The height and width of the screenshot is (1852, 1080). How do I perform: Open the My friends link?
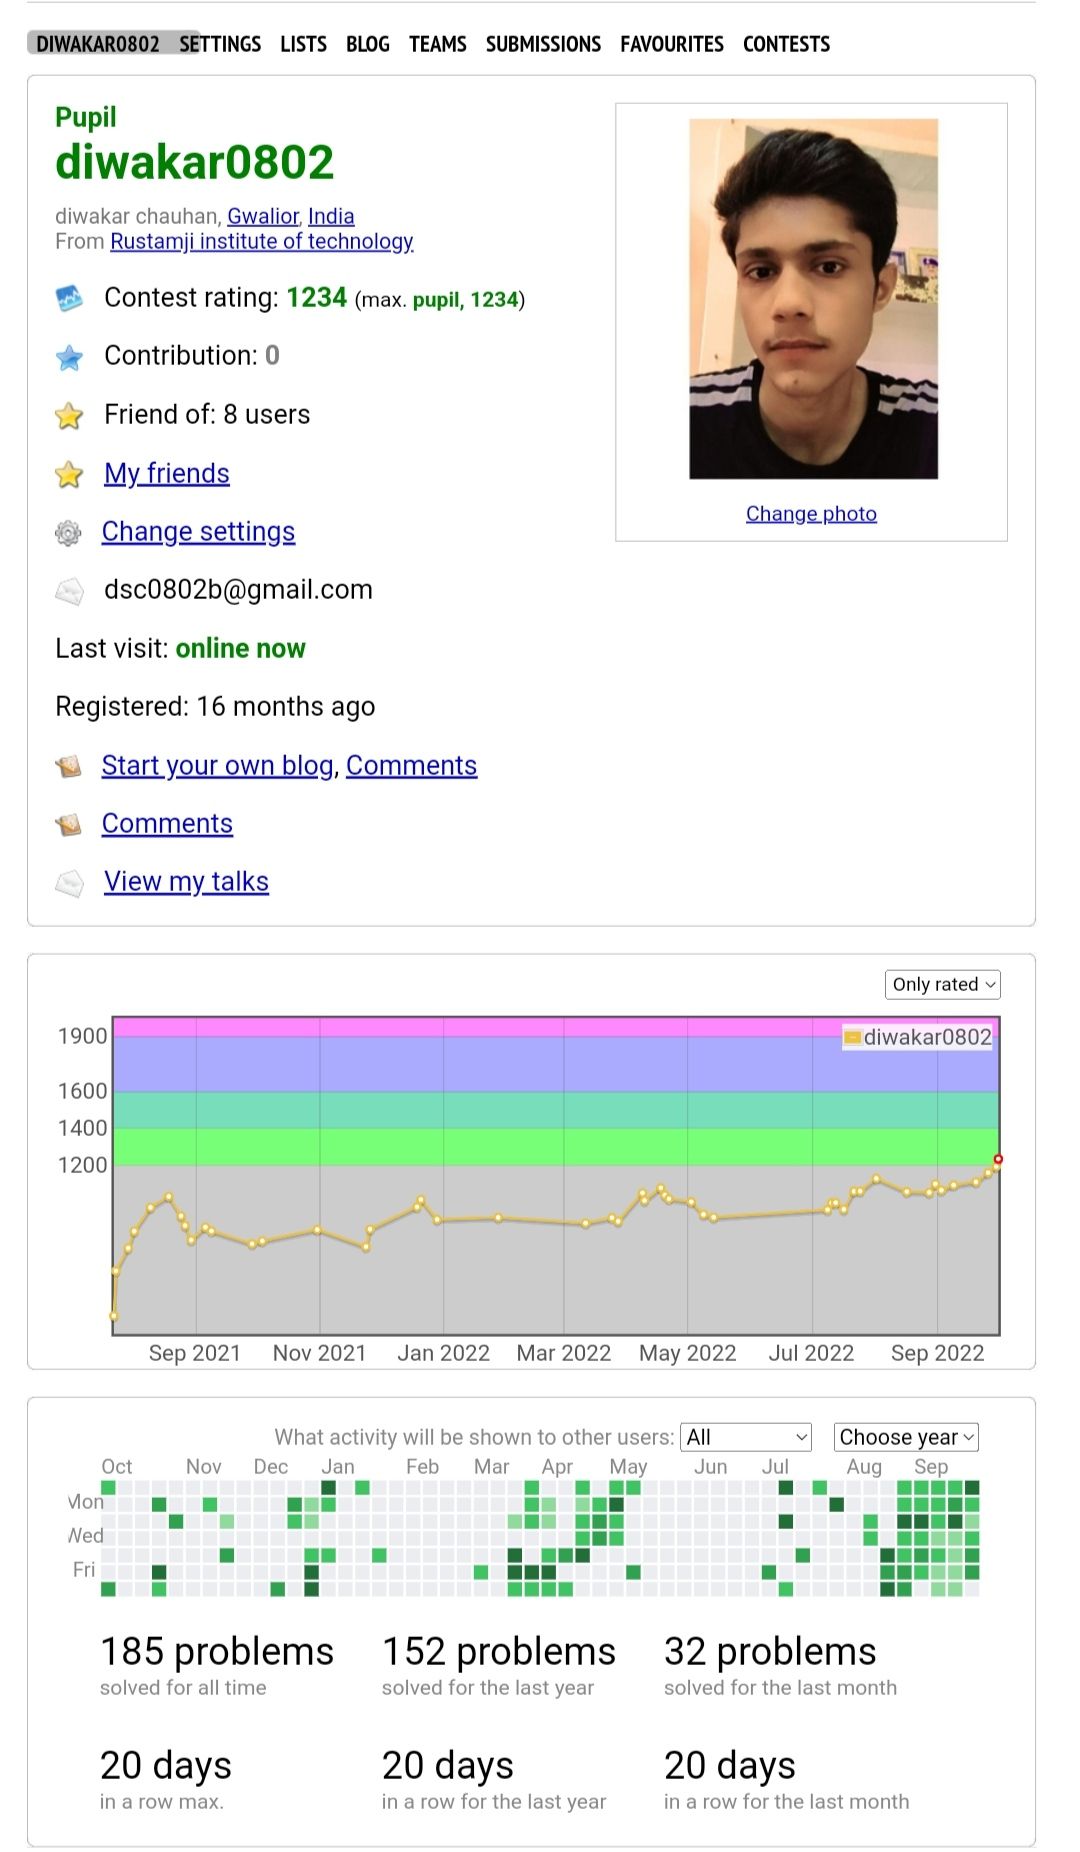coord(167,473)
